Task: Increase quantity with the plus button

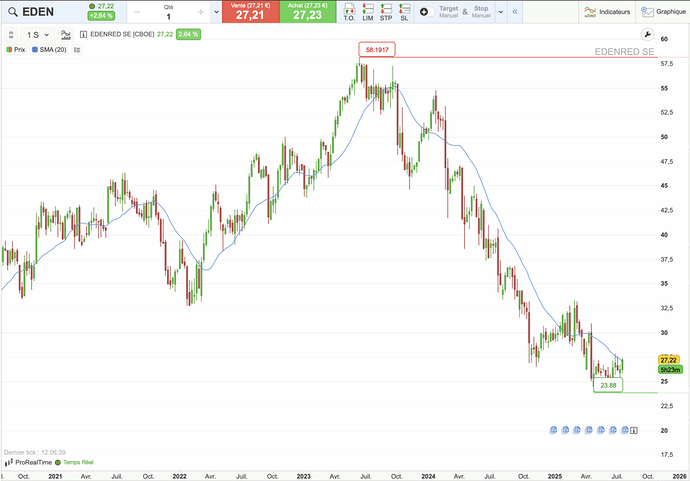Action: pos(201,12)
